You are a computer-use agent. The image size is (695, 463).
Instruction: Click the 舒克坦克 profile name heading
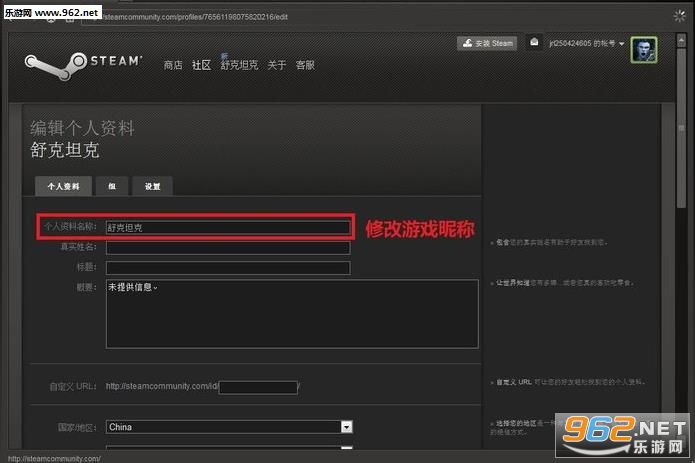pyautogui.click(x=65, y=150)
